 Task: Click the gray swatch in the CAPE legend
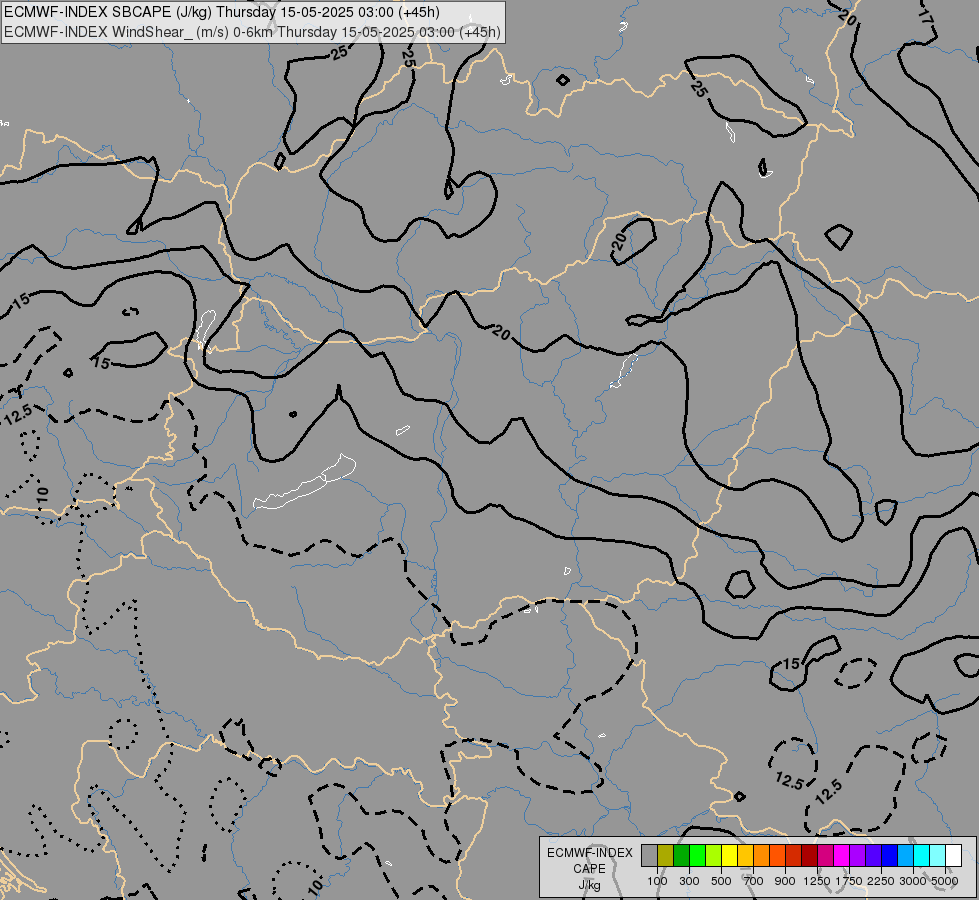(x=649, y=856)
